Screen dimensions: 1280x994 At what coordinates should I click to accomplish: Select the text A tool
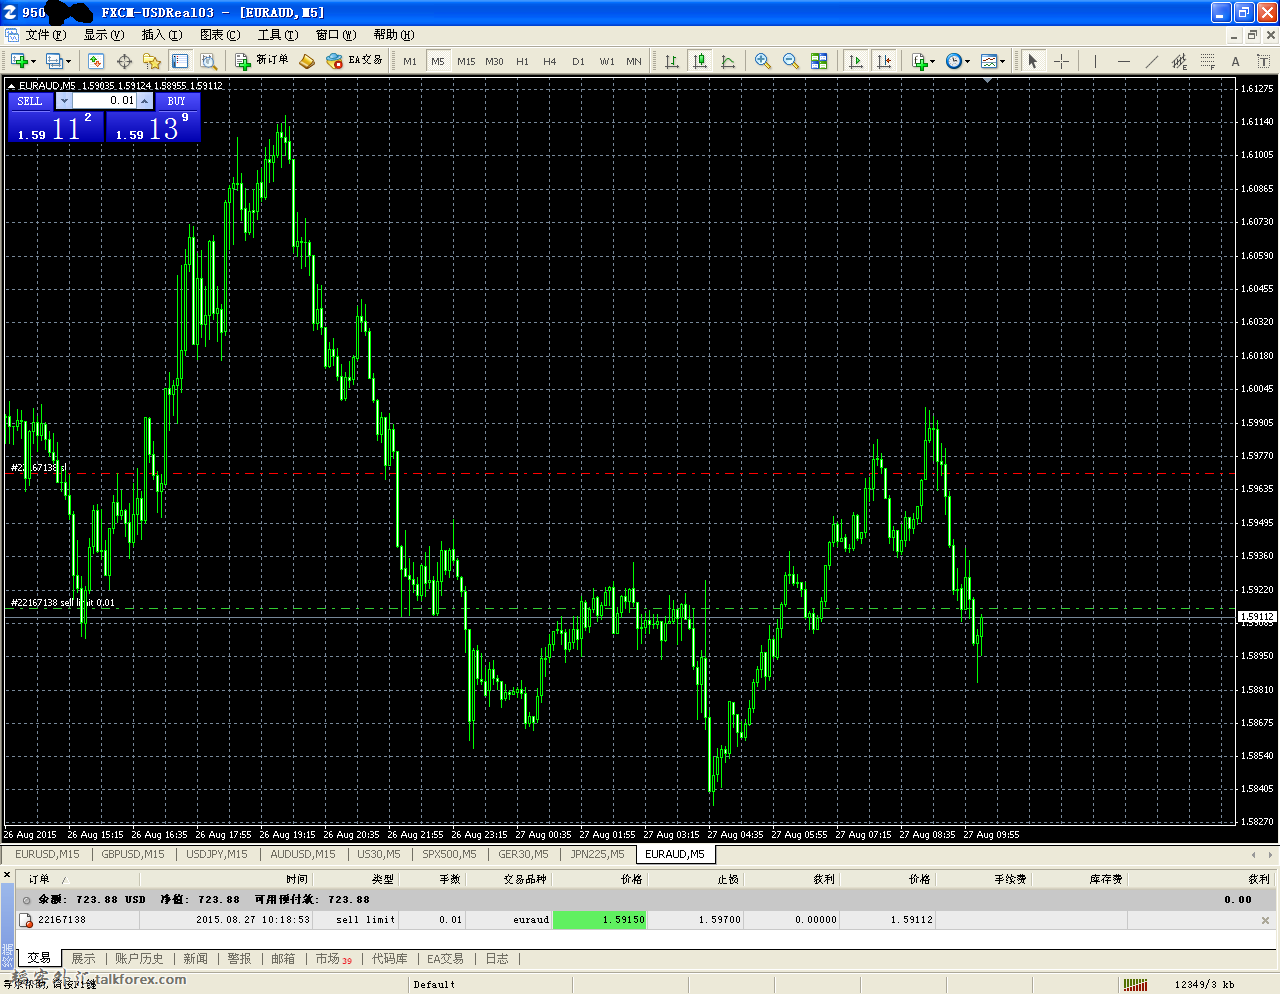tap(1236, 61)
